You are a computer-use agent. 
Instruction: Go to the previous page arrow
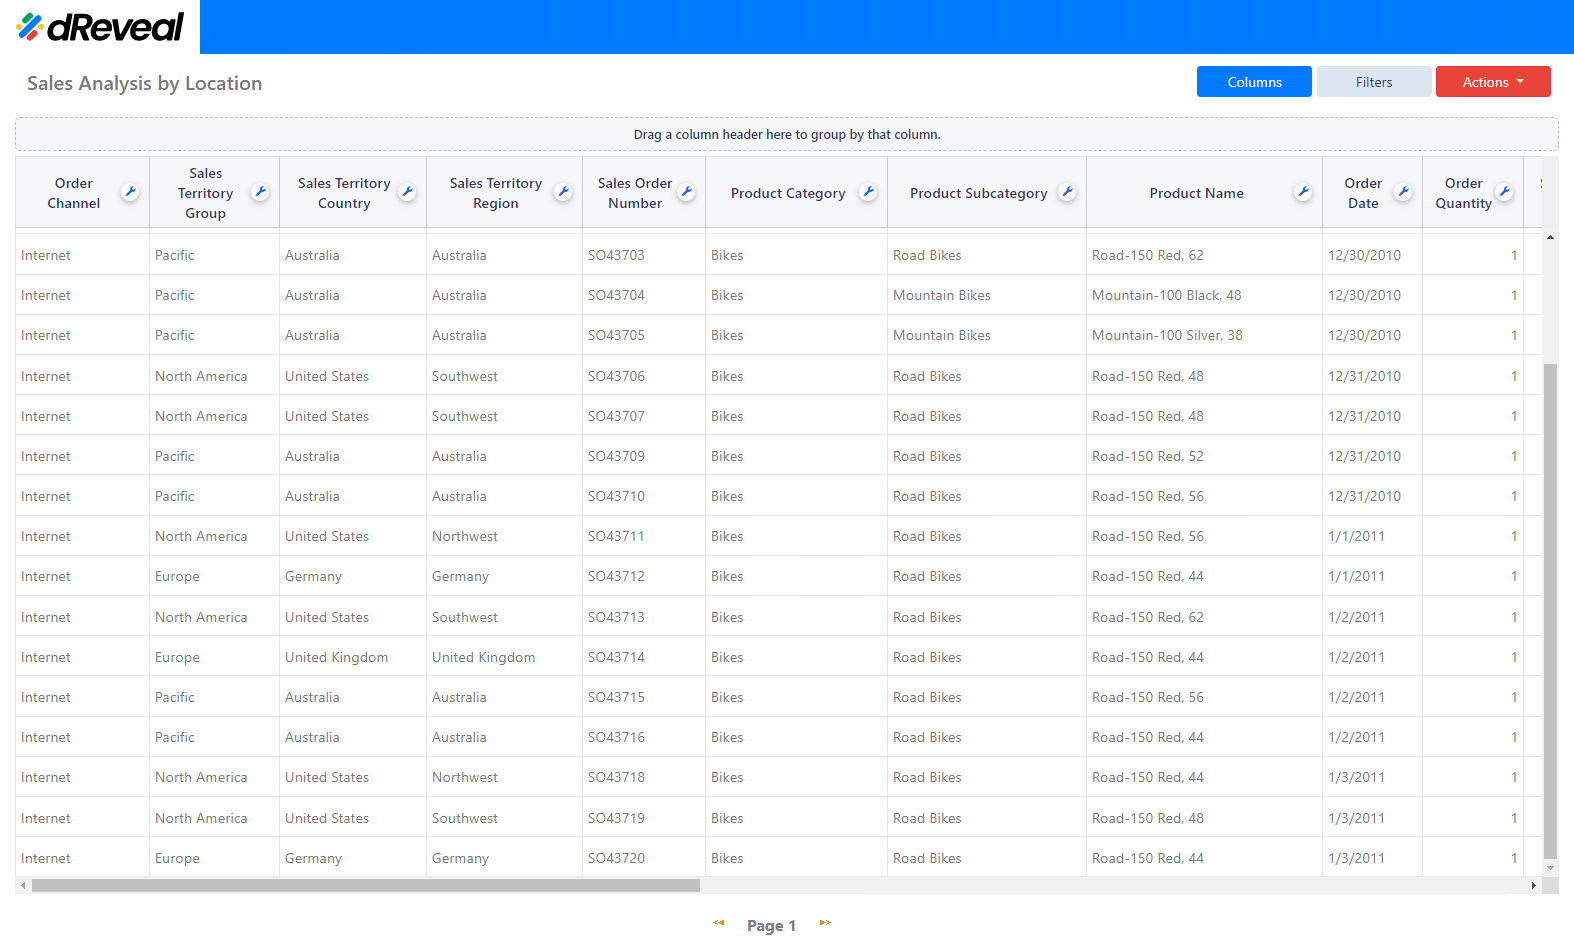(718, 923)
